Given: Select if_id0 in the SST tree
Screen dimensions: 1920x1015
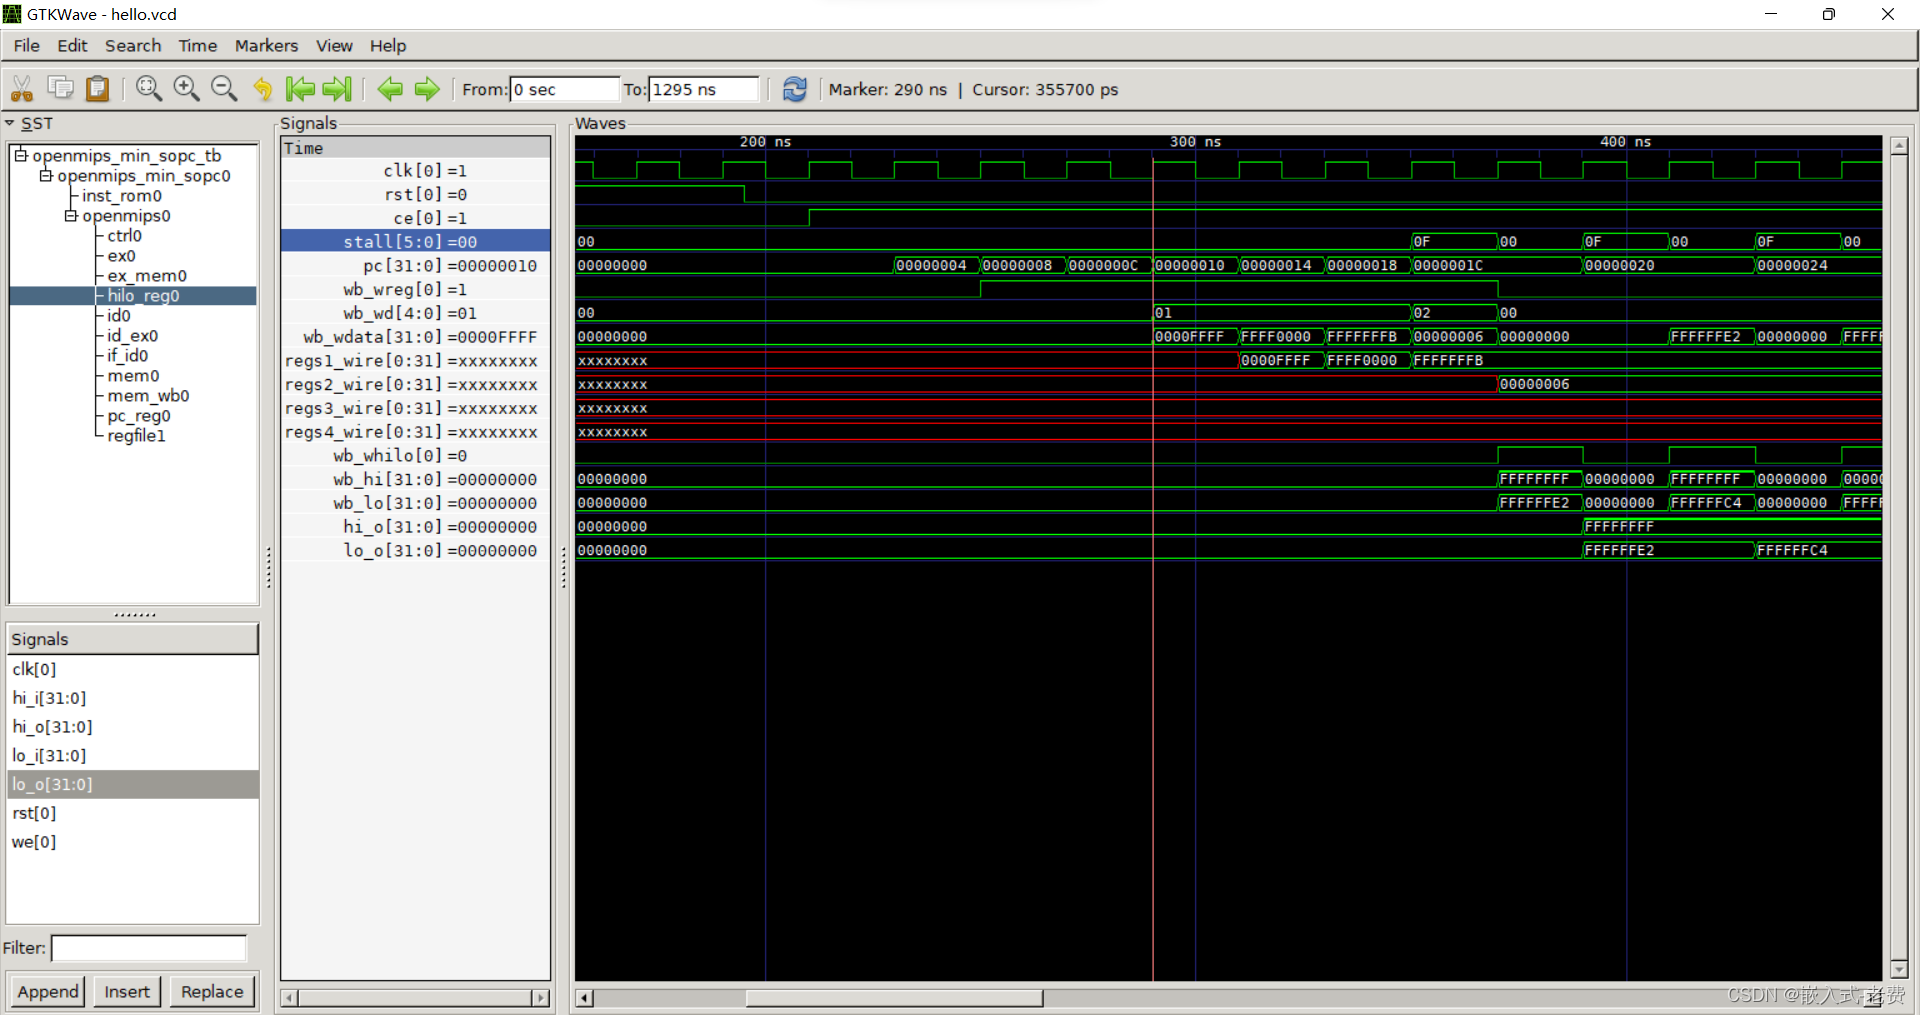Looking at the screenshot, I should pos(128,355).
